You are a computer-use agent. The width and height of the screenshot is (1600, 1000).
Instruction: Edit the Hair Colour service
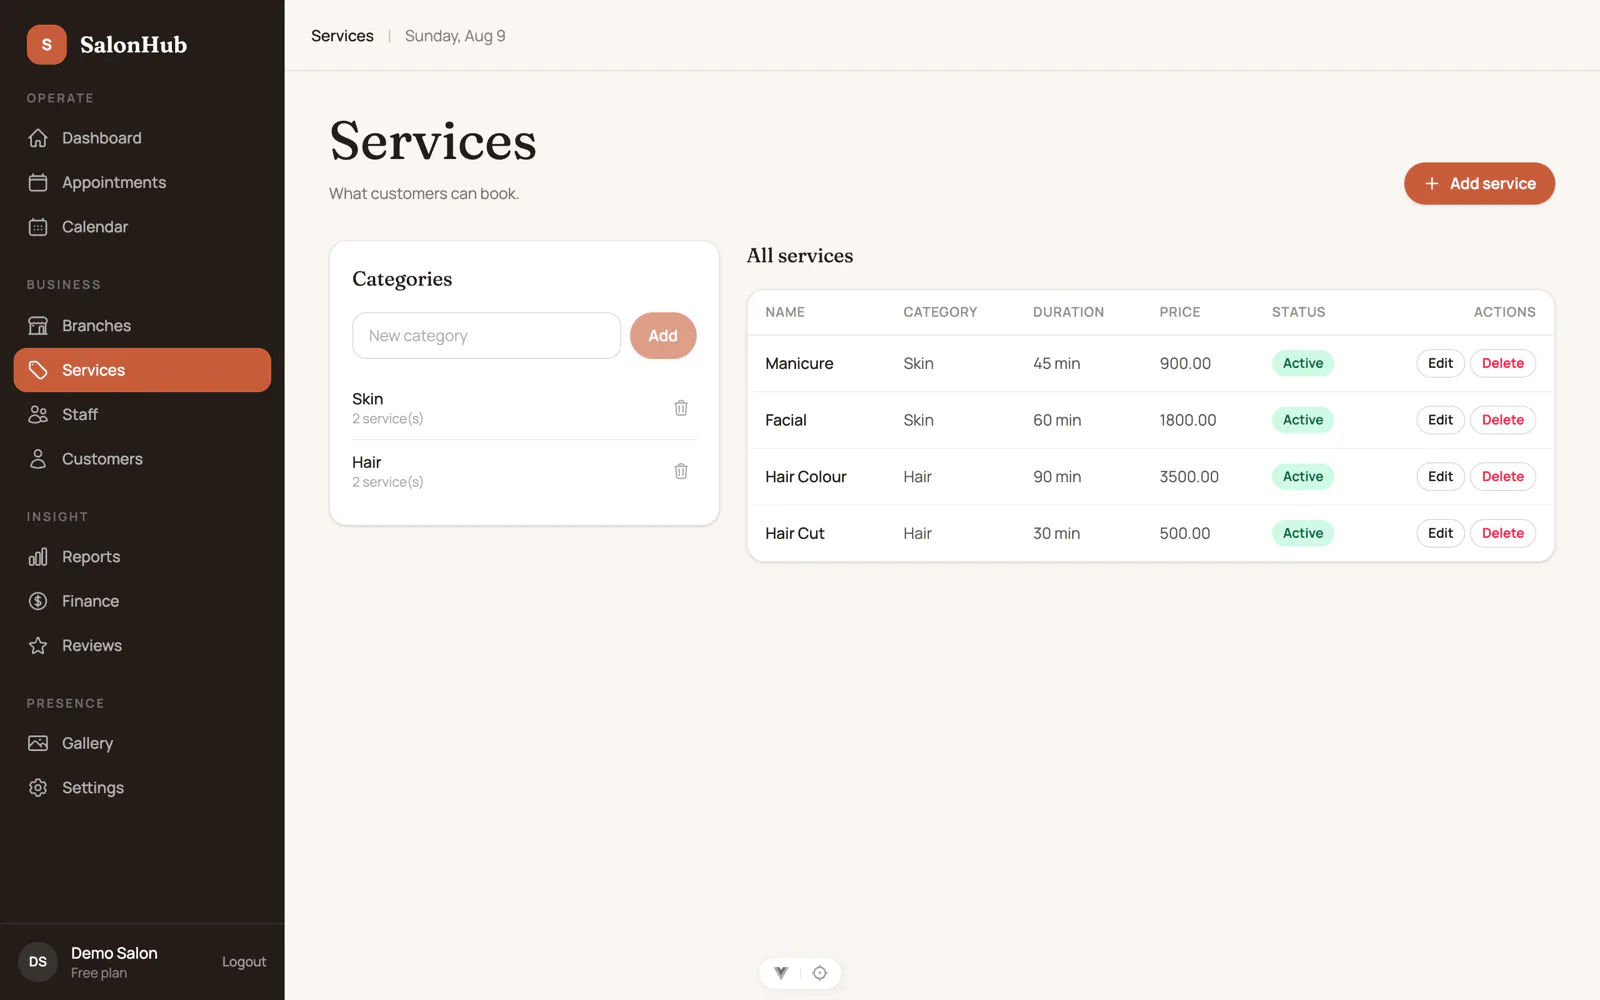point(1440,477)
